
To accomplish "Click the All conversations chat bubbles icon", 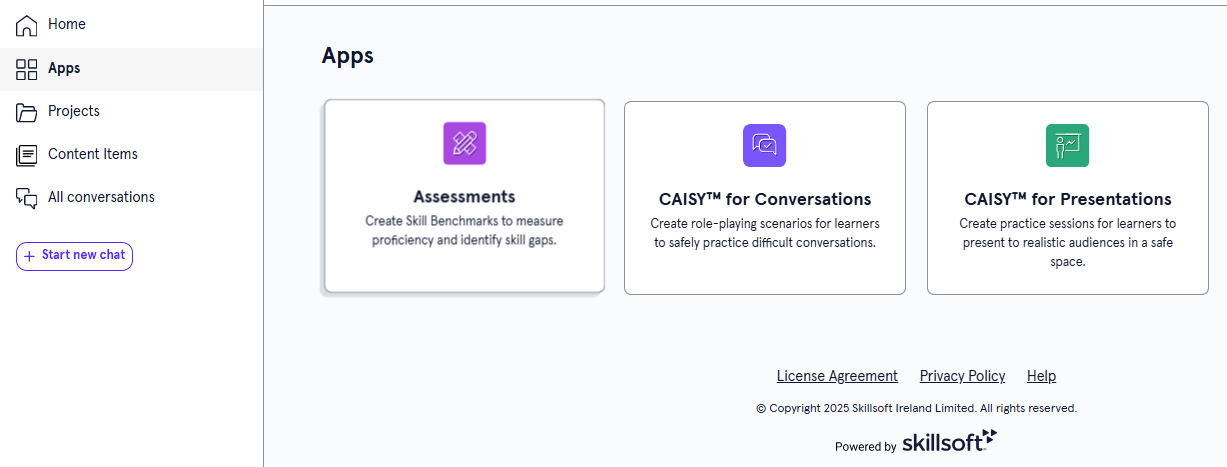I will coord(27,198).
